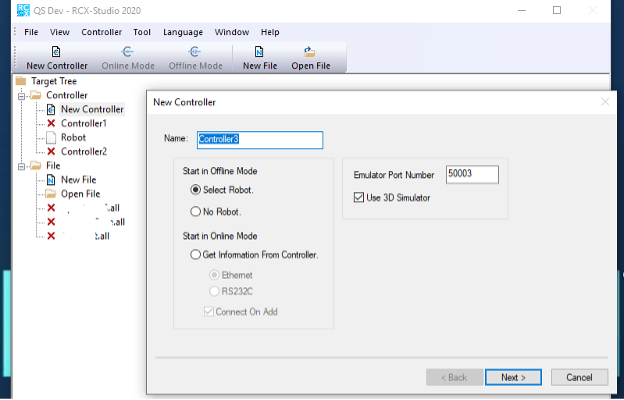Click the Online Mode toolbar icon
This screenshot has width=624, height=400.
(x=126, y=52)
